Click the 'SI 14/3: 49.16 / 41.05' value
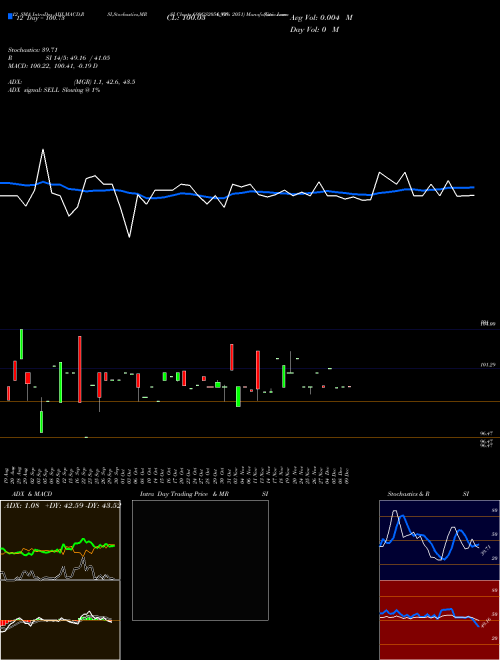The height and width of the screenshot is (660, 500). [x=78, y=58]
